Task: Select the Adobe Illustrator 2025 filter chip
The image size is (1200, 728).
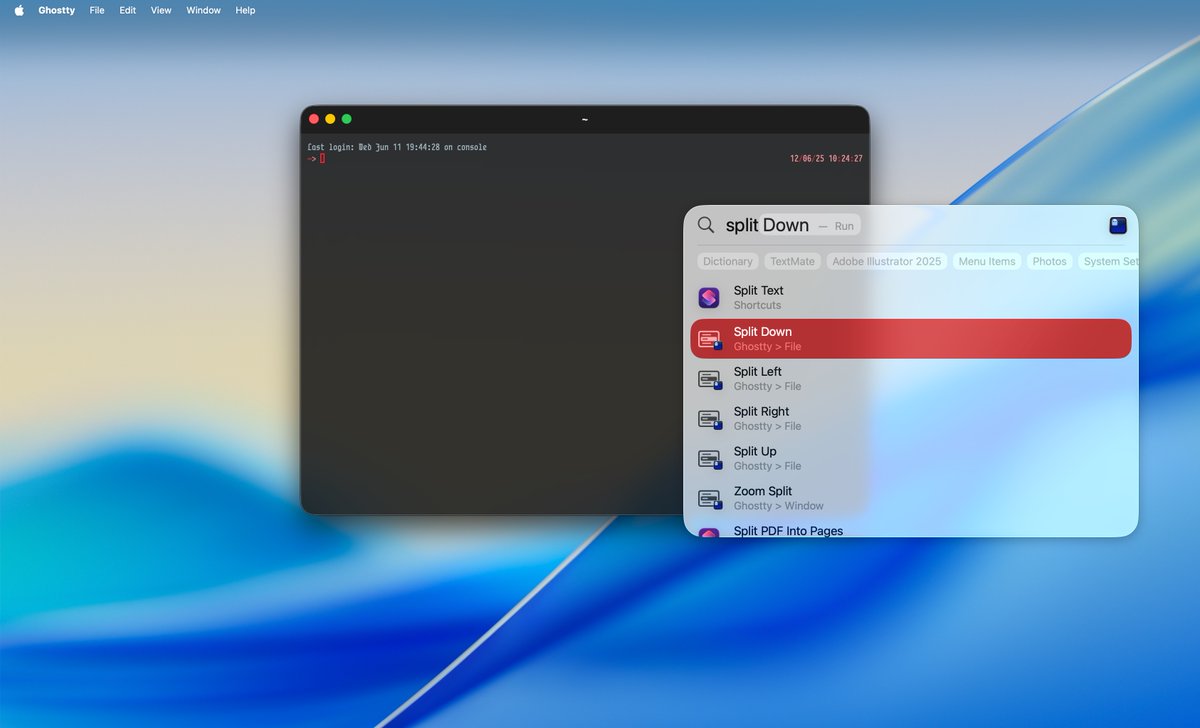Action: (887, 261)
